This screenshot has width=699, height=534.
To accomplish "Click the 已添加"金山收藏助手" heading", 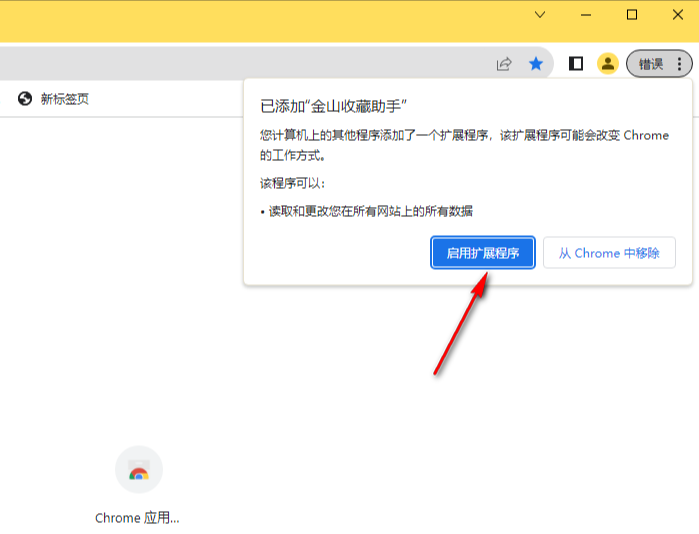I will pos(333,106).
